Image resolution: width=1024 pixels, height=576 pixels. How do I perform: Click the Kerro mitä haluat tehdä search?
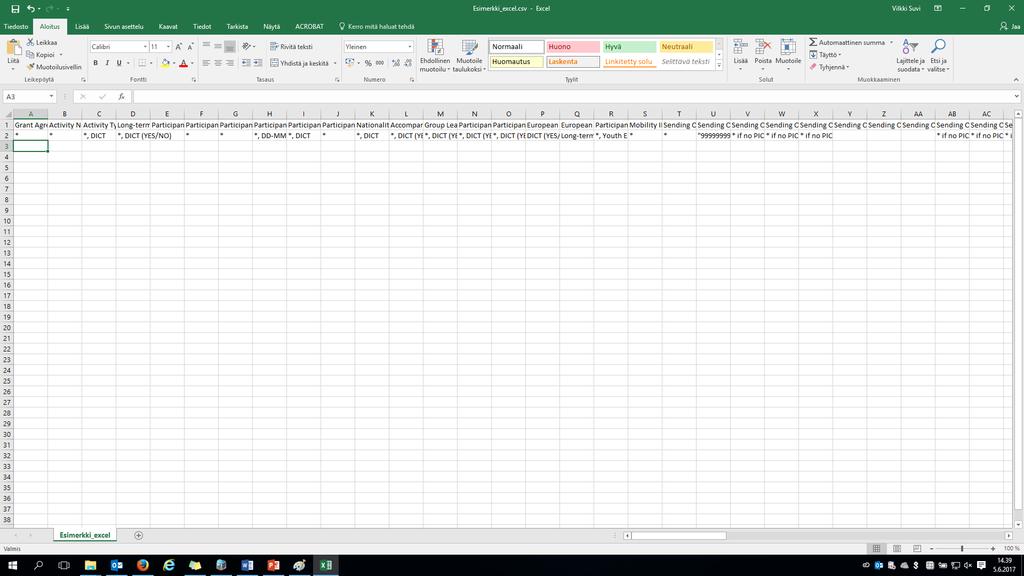click(376, 27)
